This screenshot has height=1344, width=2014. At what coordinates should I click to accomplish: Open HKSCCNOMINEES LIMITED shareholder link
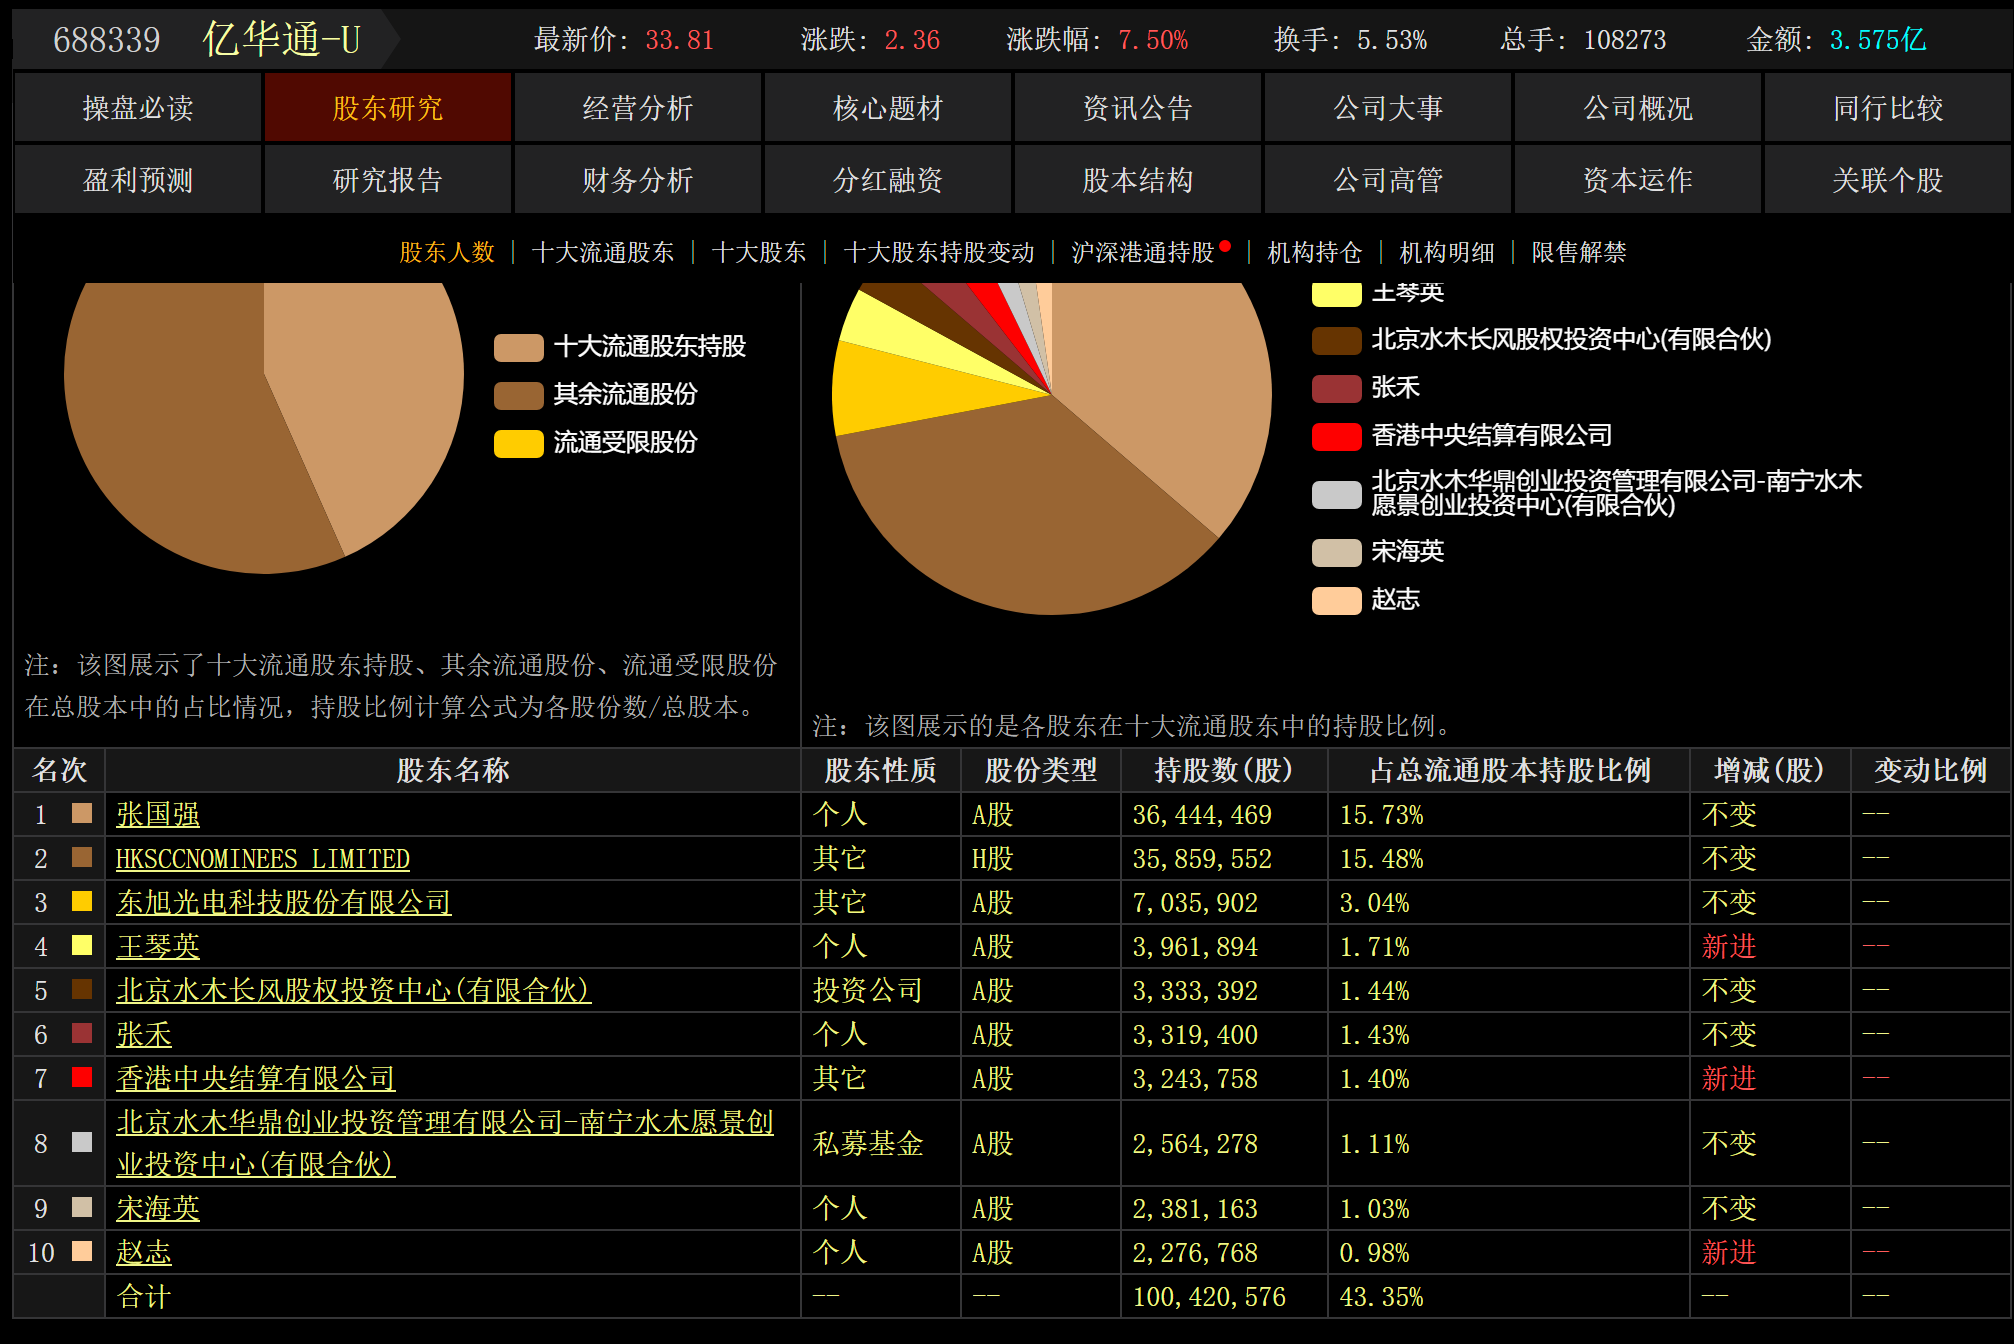(x=262, y=859)
